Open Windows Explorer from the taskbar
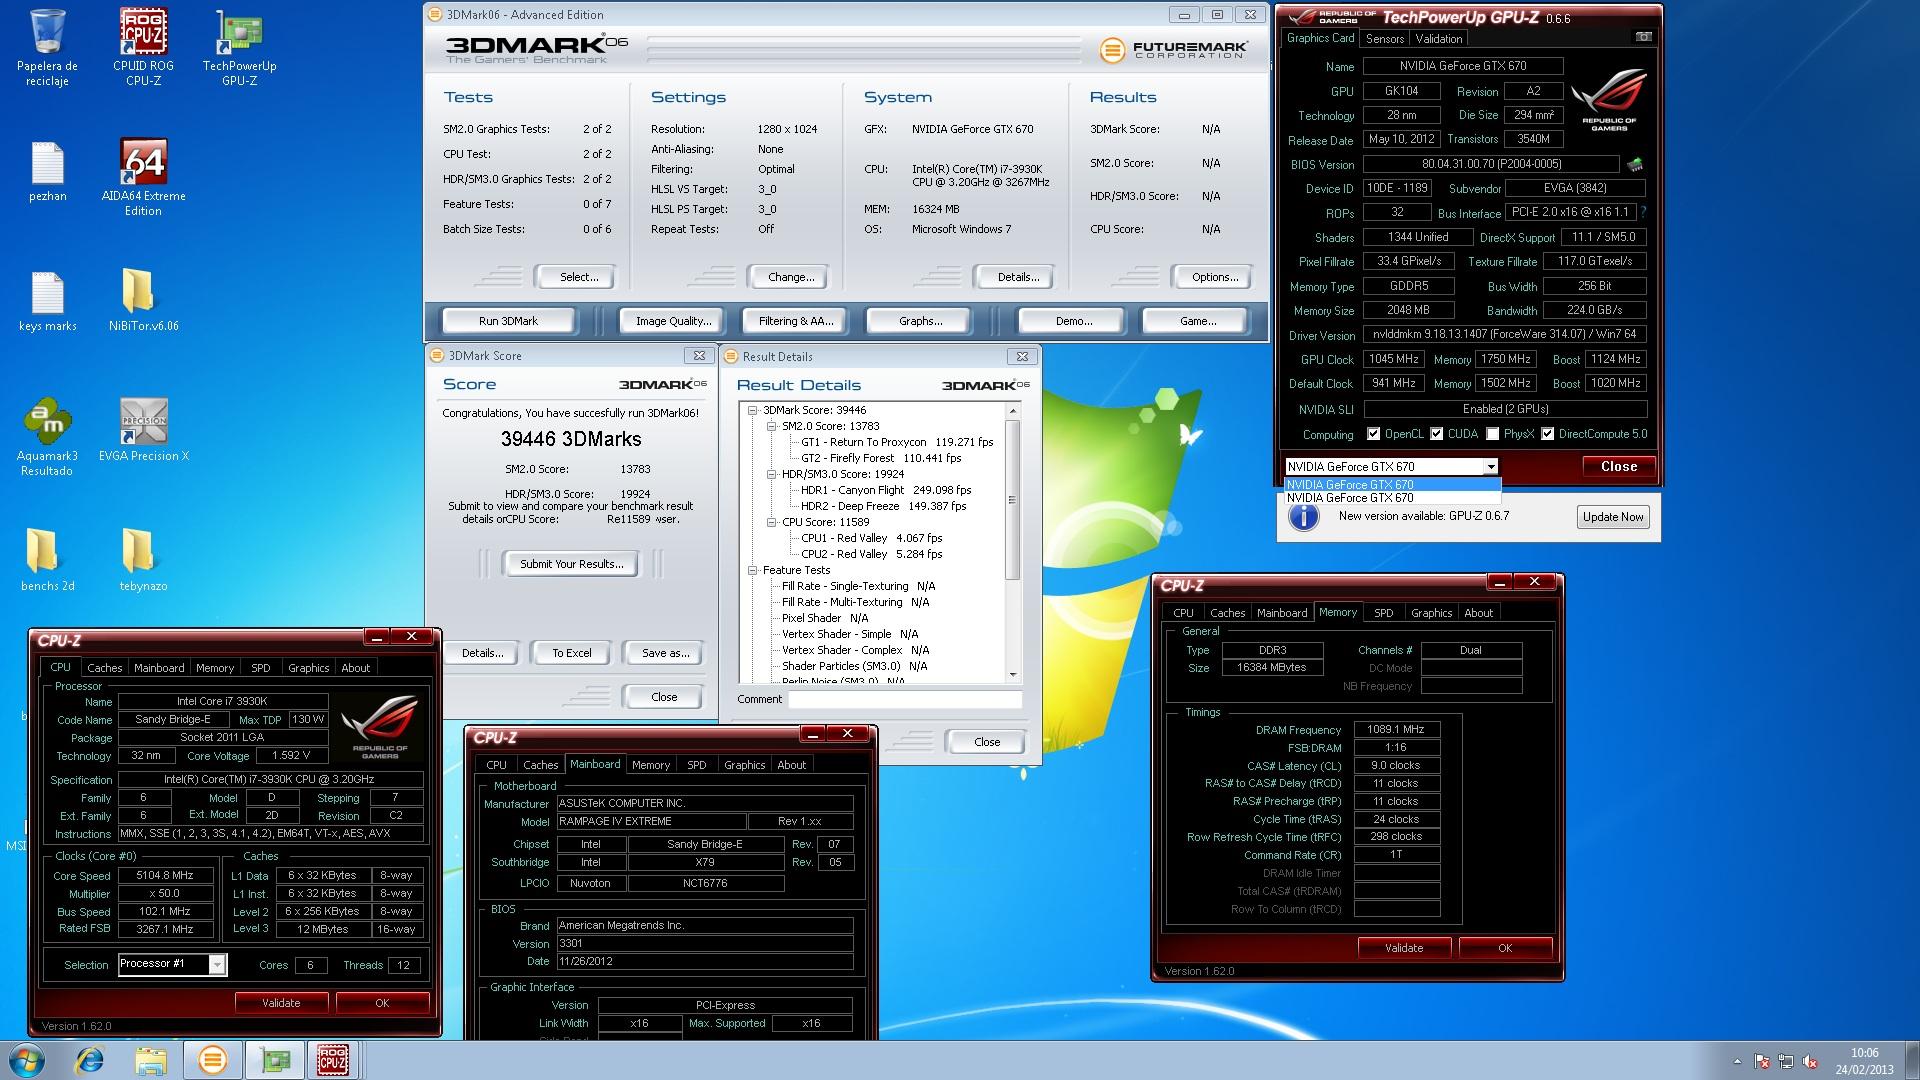Screen dimensions: 1920x1080 tap(151, 1060)
